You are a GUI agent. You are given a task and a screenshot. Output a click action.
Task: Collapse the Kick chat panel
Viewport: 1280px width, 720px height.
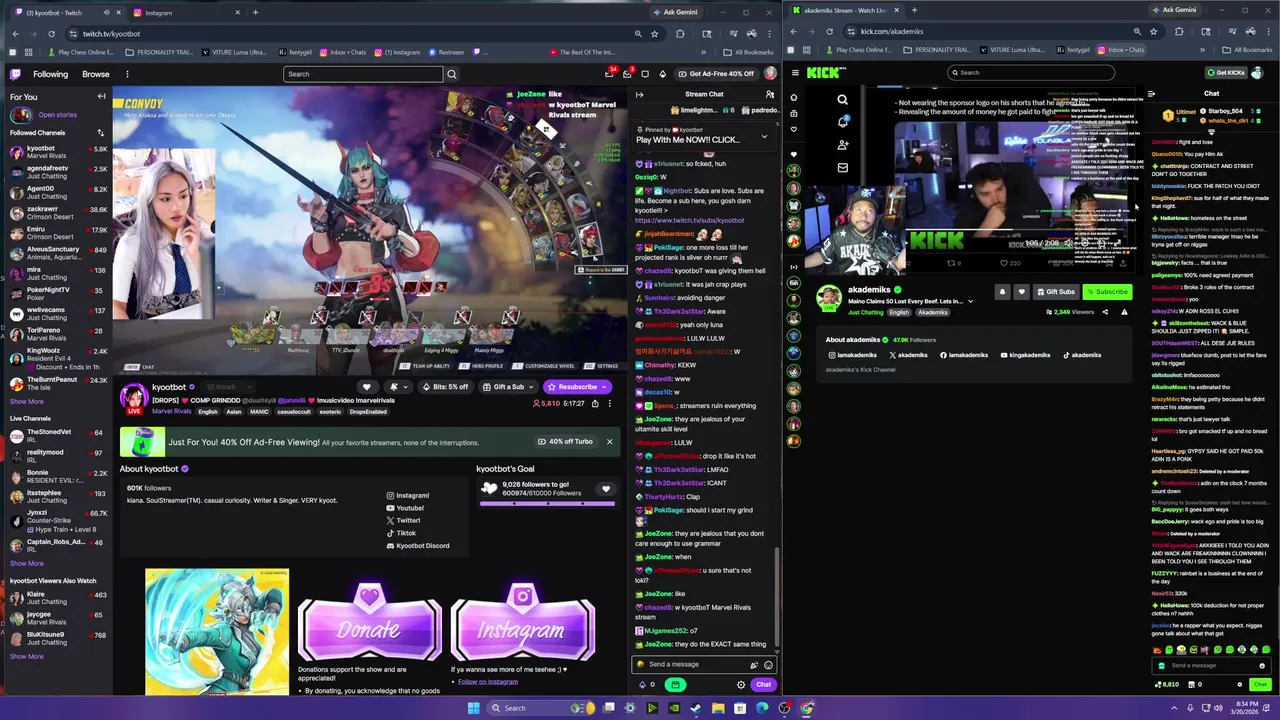[x=1151, y=94]
